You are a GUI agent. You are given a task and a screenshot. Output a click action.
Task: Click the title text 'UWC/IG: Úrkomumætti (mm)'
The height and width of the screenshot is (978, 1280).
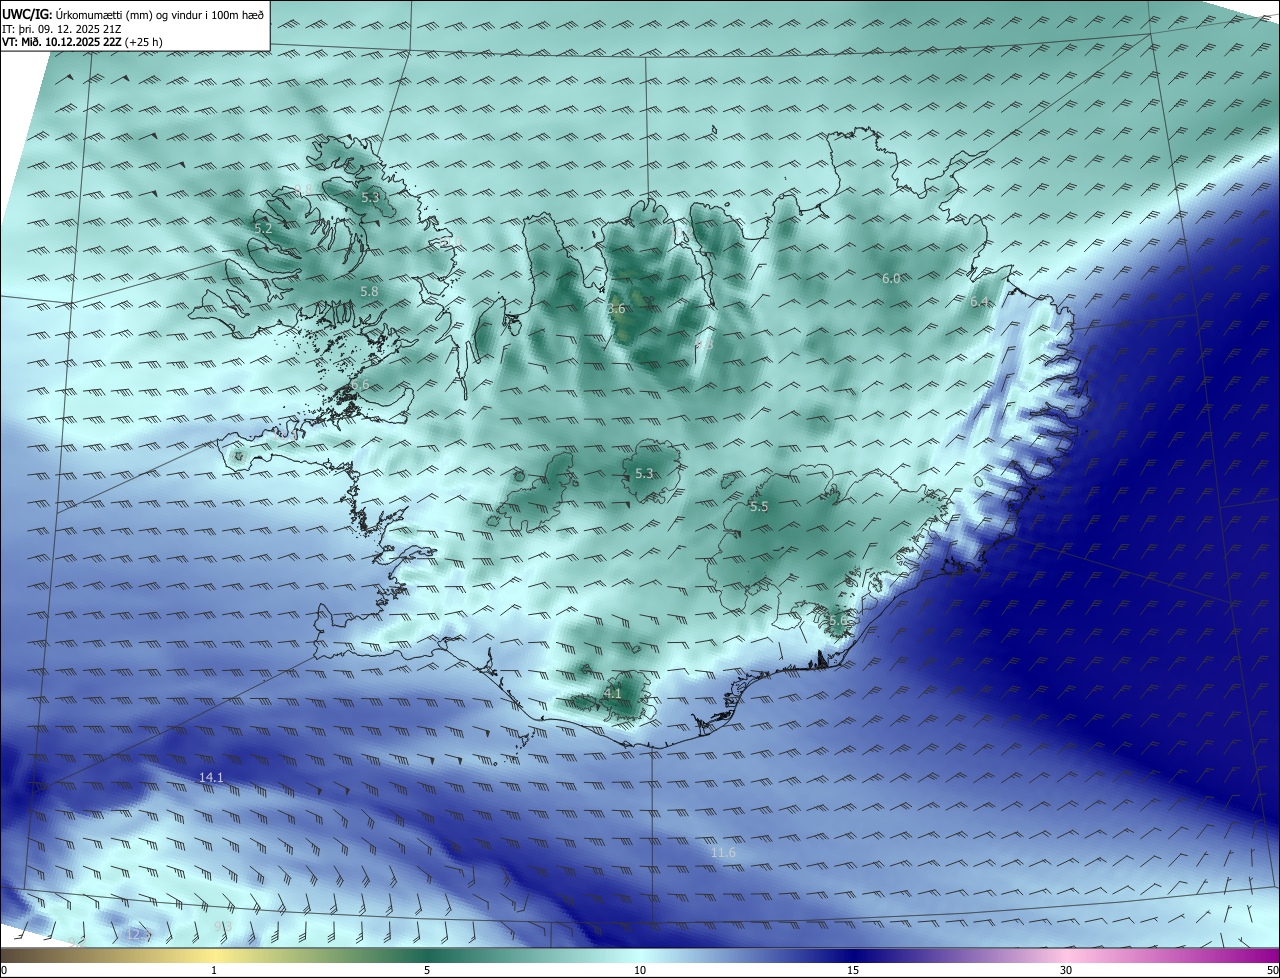pyautogui.click(x=75, y=15)
